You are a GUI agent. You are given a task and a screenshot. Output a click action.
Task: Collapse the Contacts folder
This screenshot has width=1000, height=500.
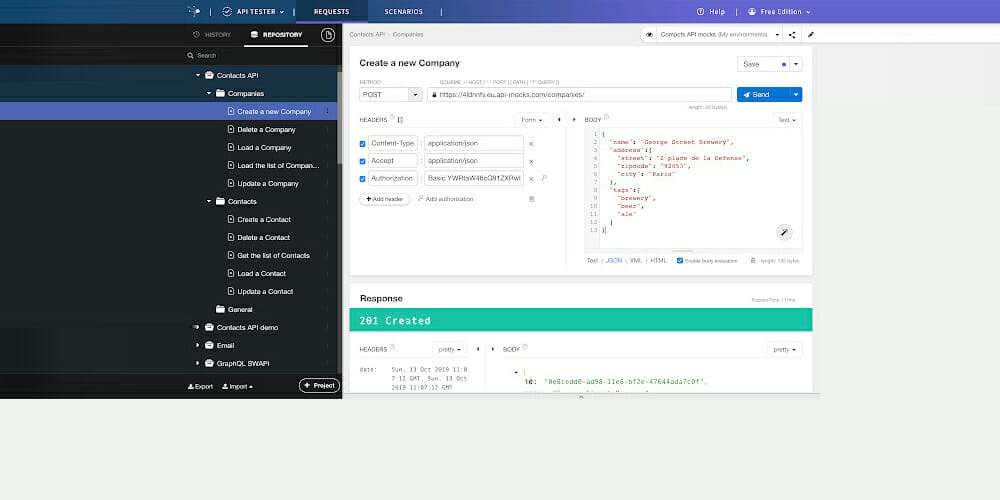[209, 202]
